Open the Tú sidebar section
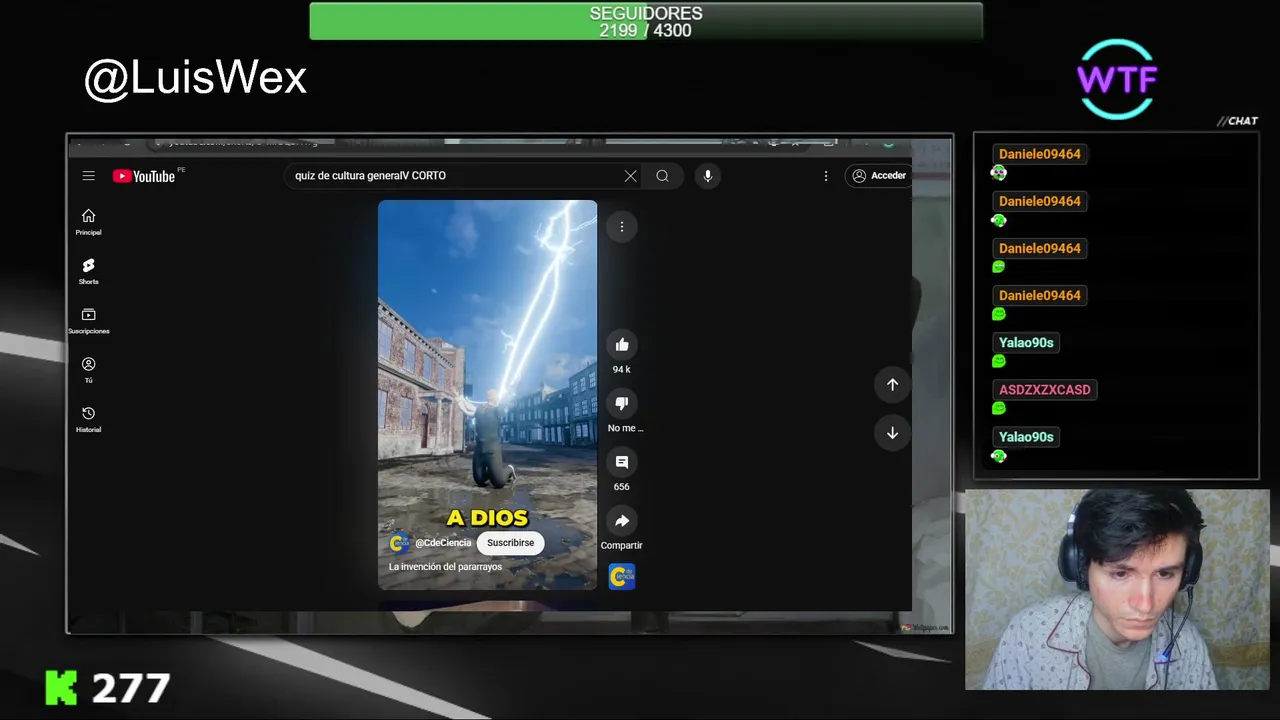Screen dimensions: 1280x720 click(x=88, y=370)
